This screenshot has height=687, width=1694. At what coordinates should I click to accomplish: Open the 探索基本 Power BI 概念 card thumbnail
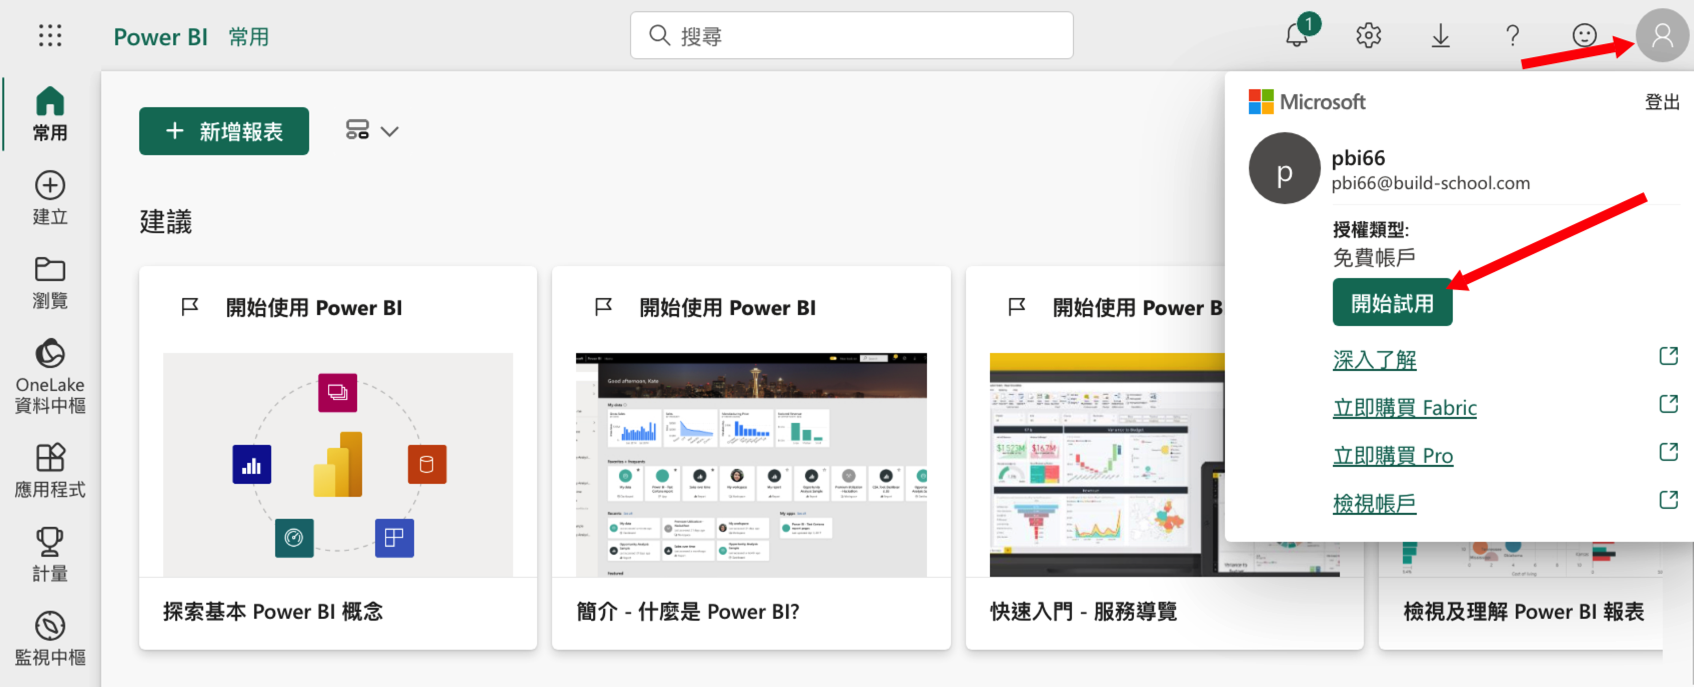338,464
